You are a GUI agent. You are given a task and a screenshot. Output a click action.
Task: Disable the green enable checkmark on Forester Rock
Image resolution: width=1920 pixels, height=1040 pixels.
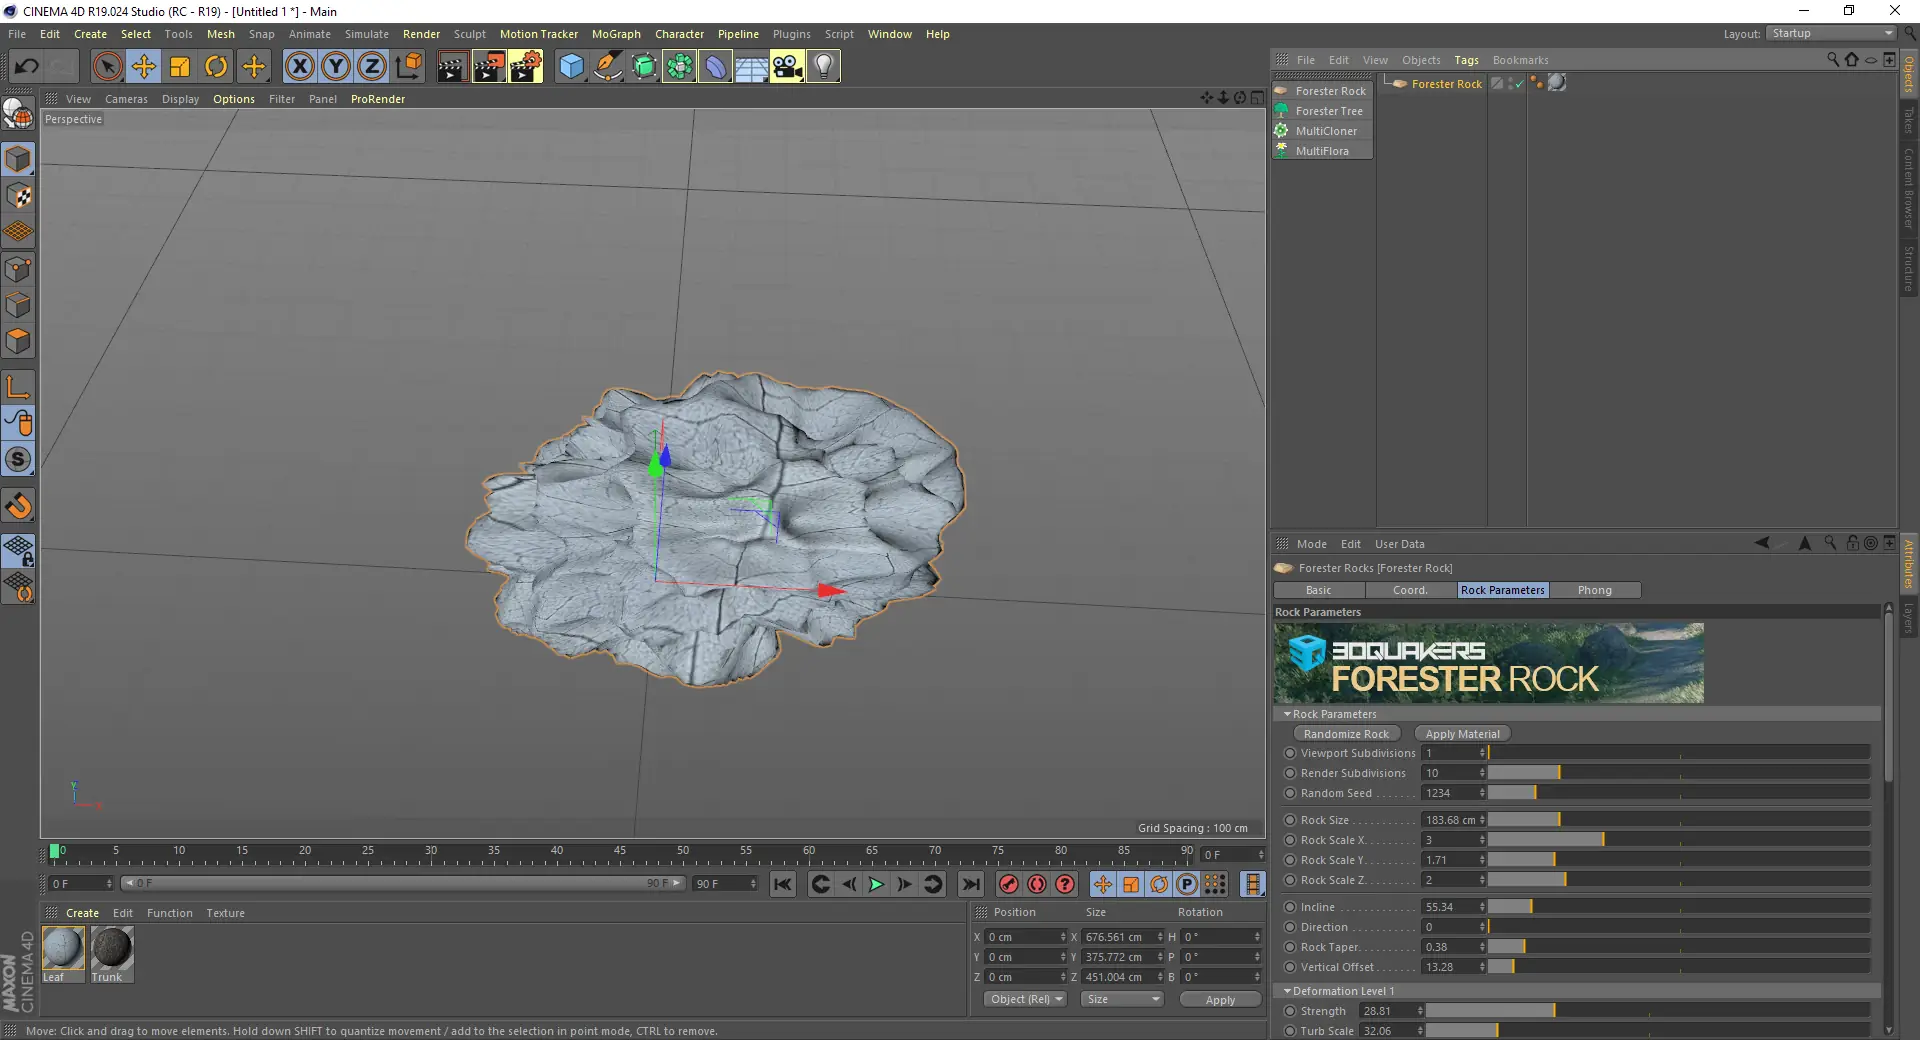(1518, 83)
